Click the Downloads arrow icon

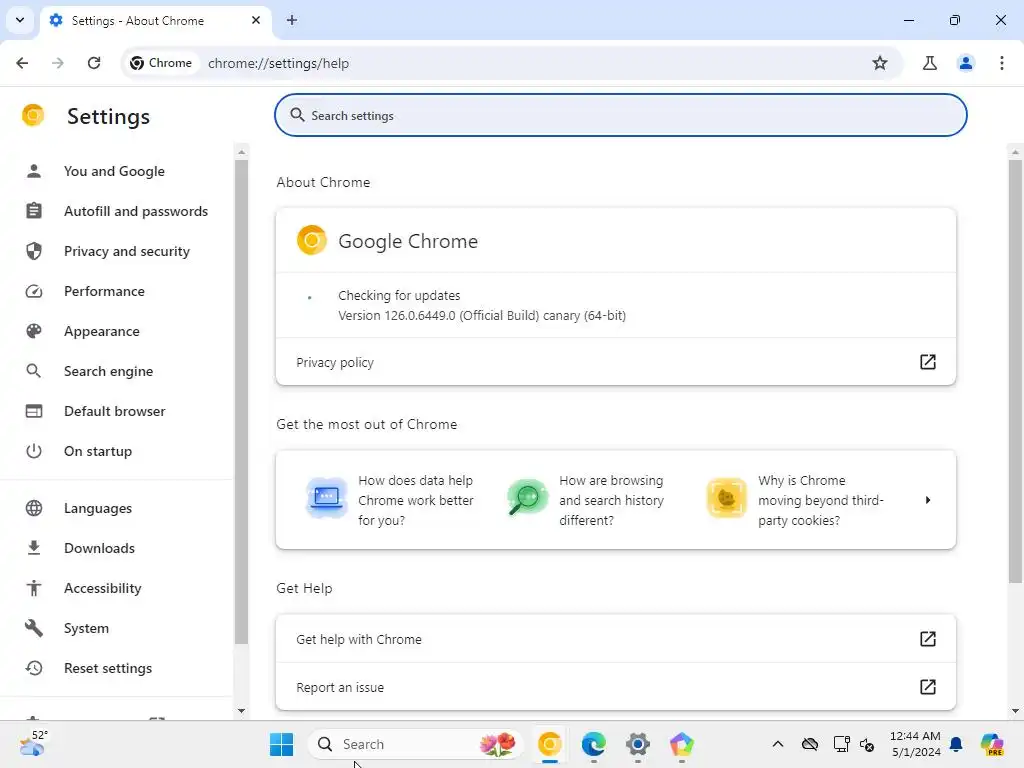[34, 548]
